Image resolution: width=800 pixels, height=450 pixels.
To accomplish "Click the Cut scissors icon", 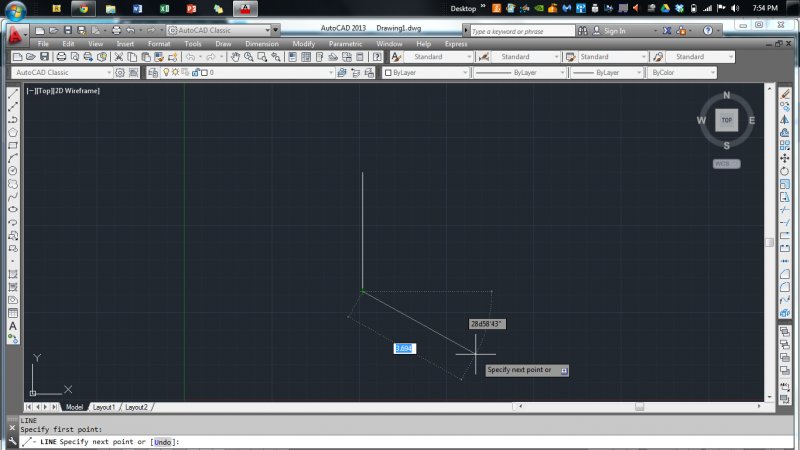I will [x=118, y=57].
